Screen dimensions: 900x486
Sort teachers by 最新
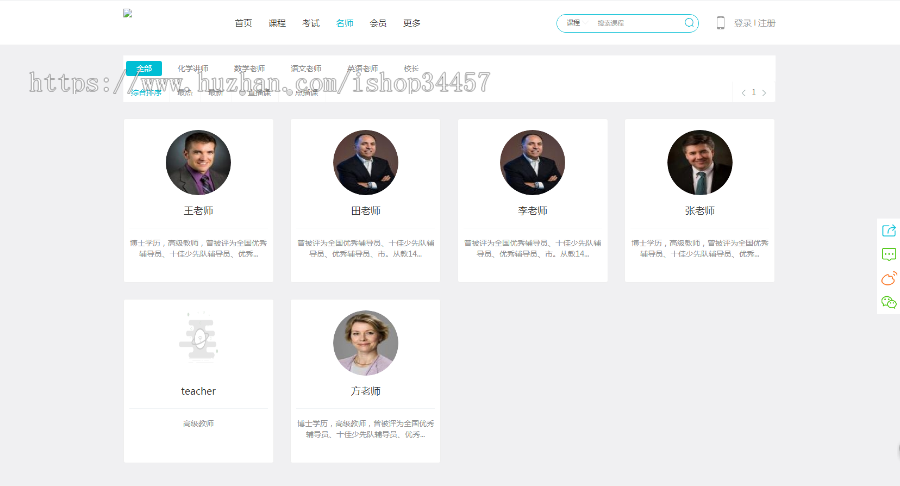[216, 92]
